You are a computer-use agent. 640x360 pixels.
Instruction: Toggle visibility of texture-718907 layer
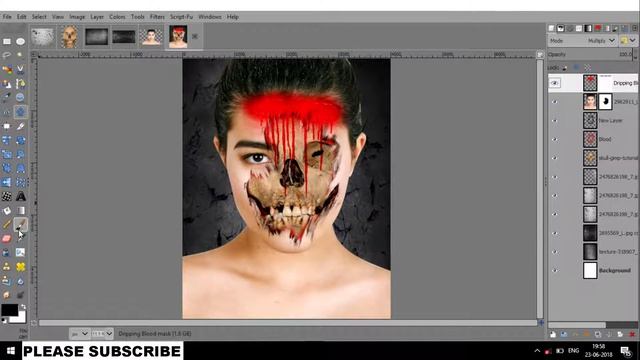click(554, 252)
